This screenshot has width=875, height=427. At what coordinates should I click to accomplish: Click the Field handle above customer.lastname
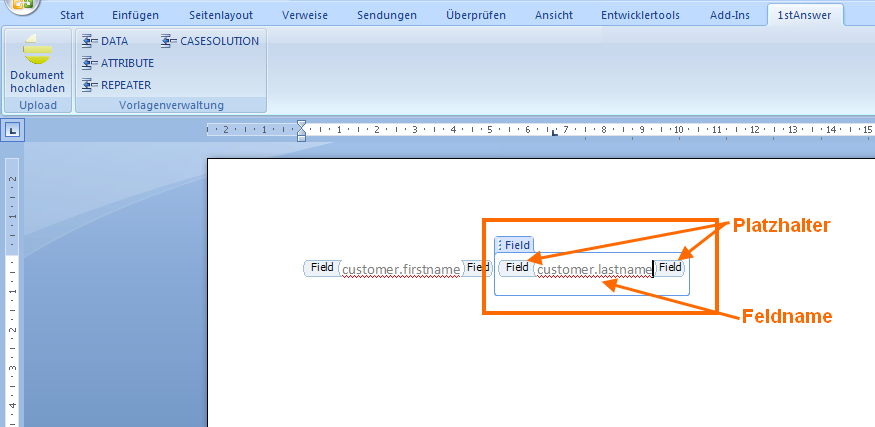(x=514, y=245)
